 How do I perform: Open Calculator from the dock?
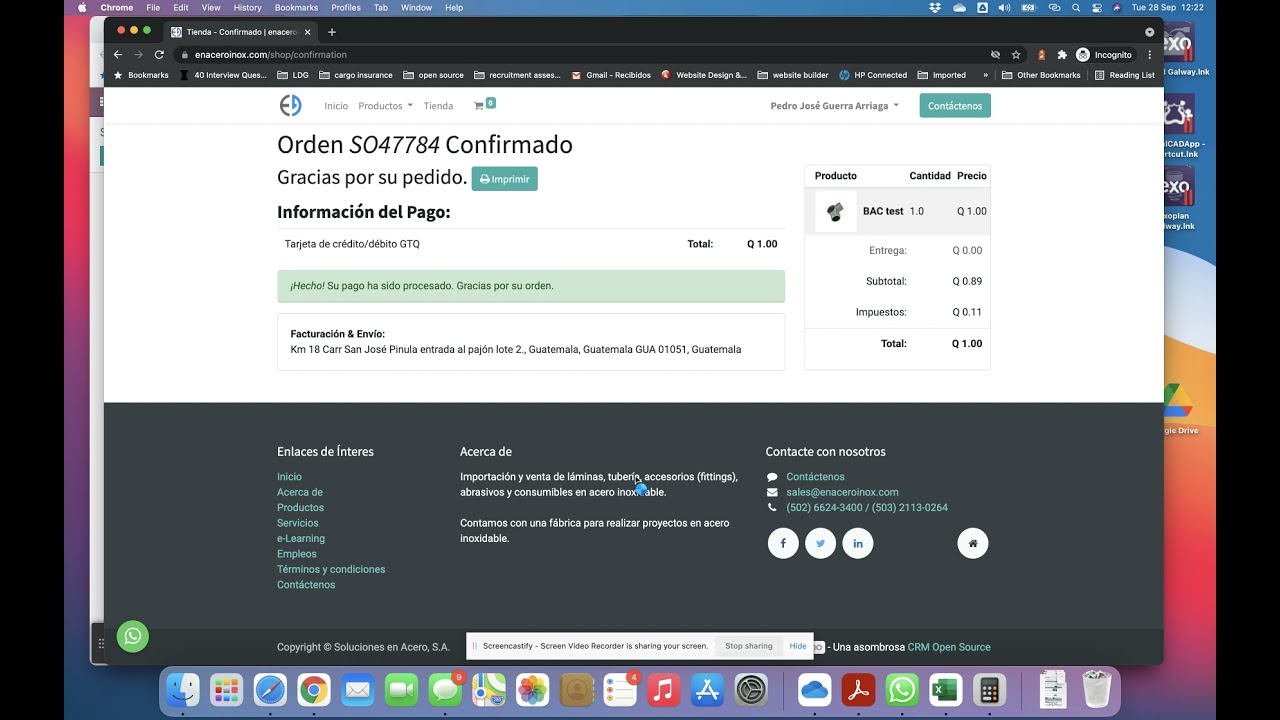(x=989, y=690)
